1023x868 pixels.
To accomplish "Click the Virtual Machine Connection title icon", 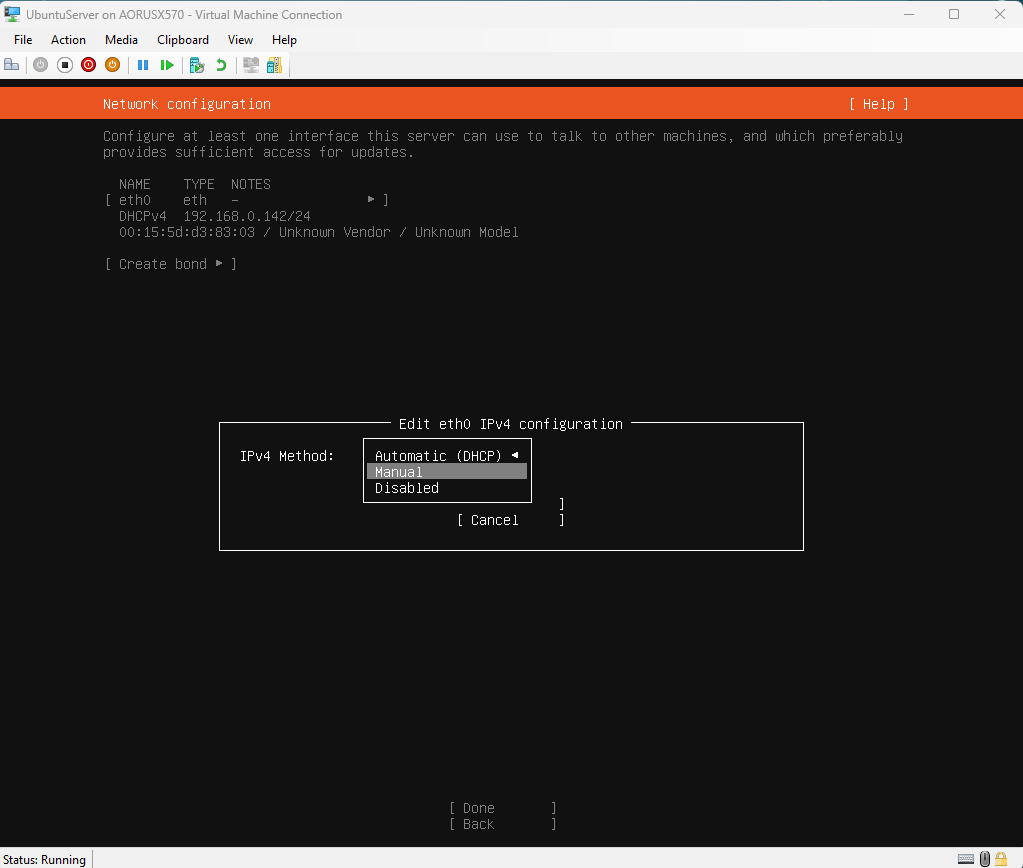I will tap(12, 14).
